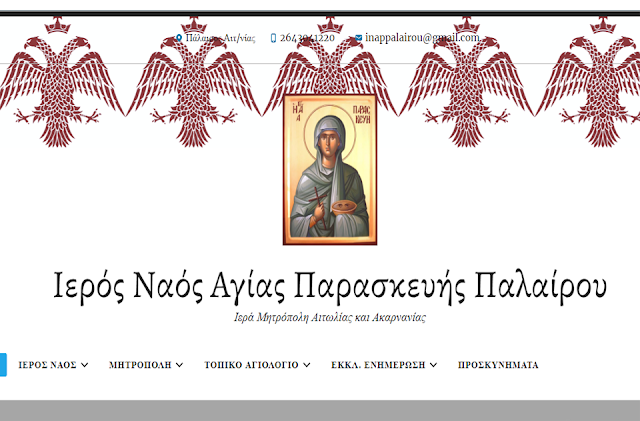Click the Ιερά Μητρόπολη Αιτωλίας και Ακαρνανίας tagline
Image resolution: width=640 pixels, height=421 pixels.
click(x=330, y=317)
